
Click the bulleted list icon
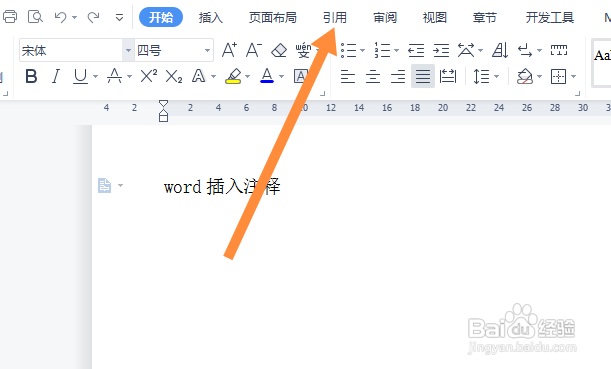(x=348, y=50)
